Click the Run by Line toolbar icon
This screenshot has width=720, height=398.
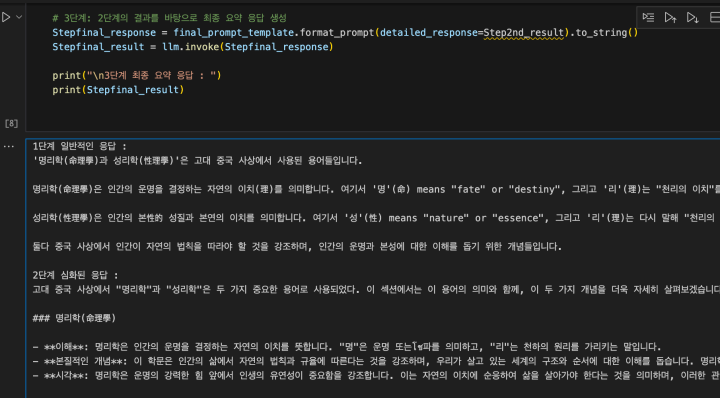coord(648,17)
